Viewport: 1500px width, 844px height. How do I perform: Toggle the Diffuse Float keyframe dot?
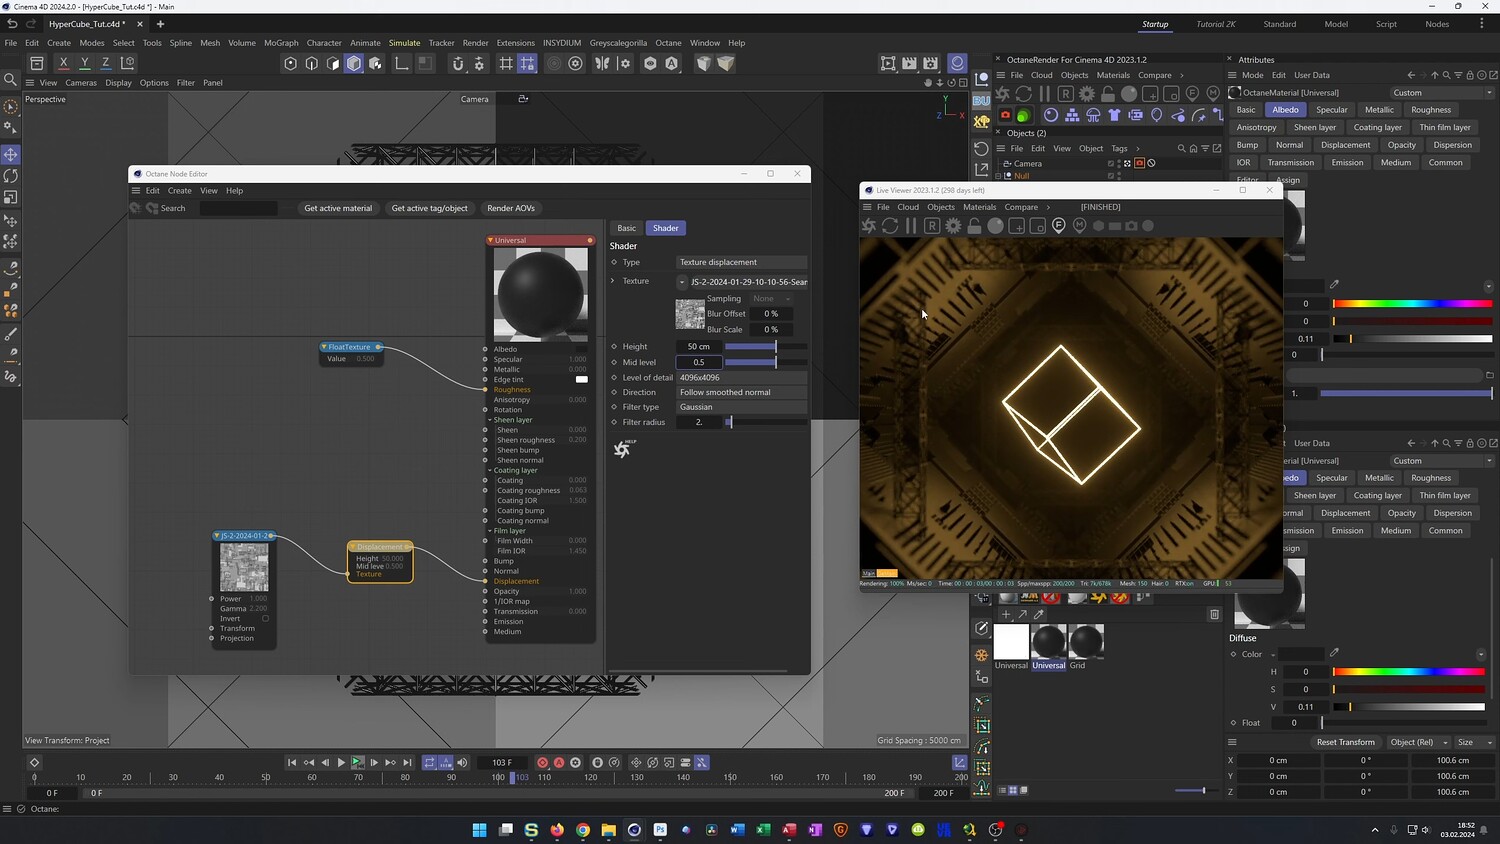pos(1233,723)
